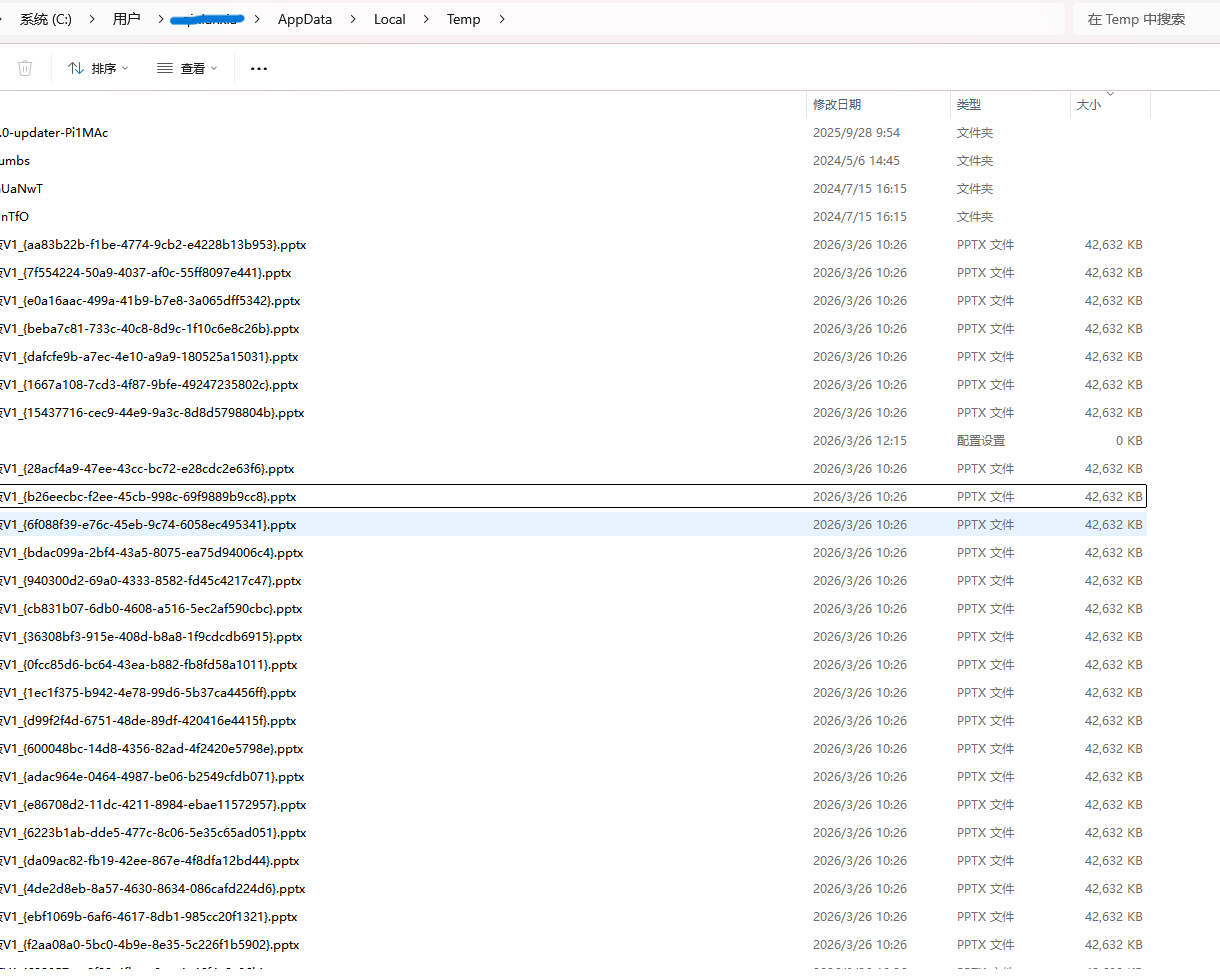Select file {0fcc85d6-bc64-43ea-b882-fb8fd58a1011}.pptx
Image resolution: width=1220 pixels, height=976 pixels.
point(573,664)
